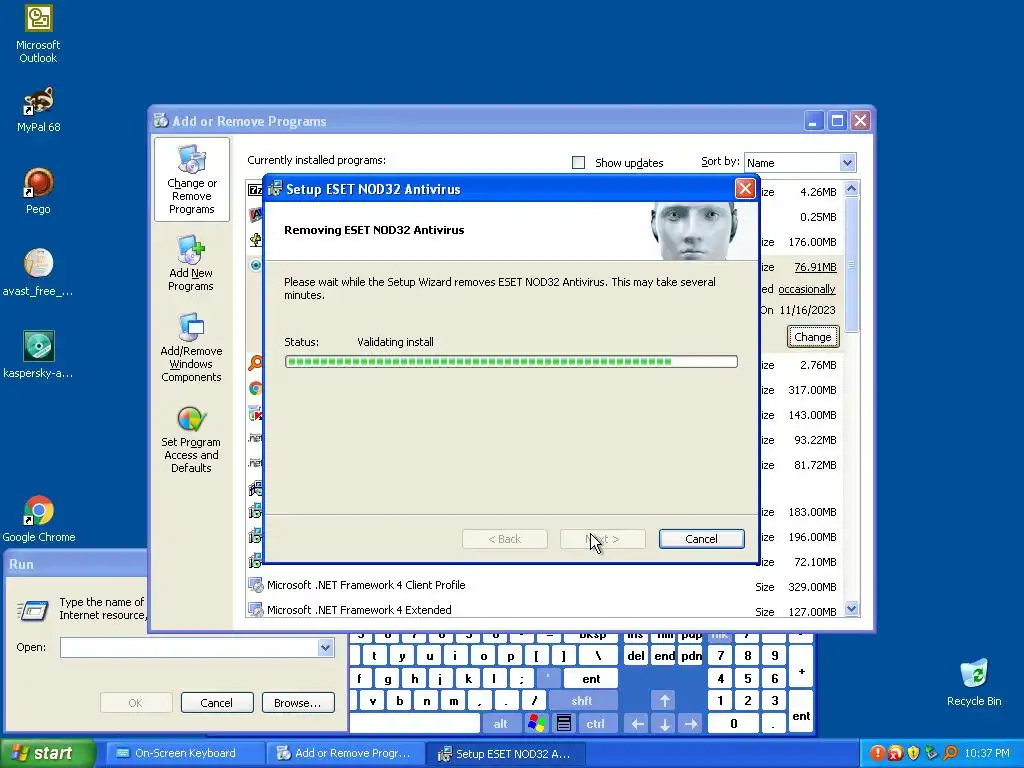1024x768 pixels.
Task: Click the taskbar clock showing 10:37 PM
Action: click(987, 753)
